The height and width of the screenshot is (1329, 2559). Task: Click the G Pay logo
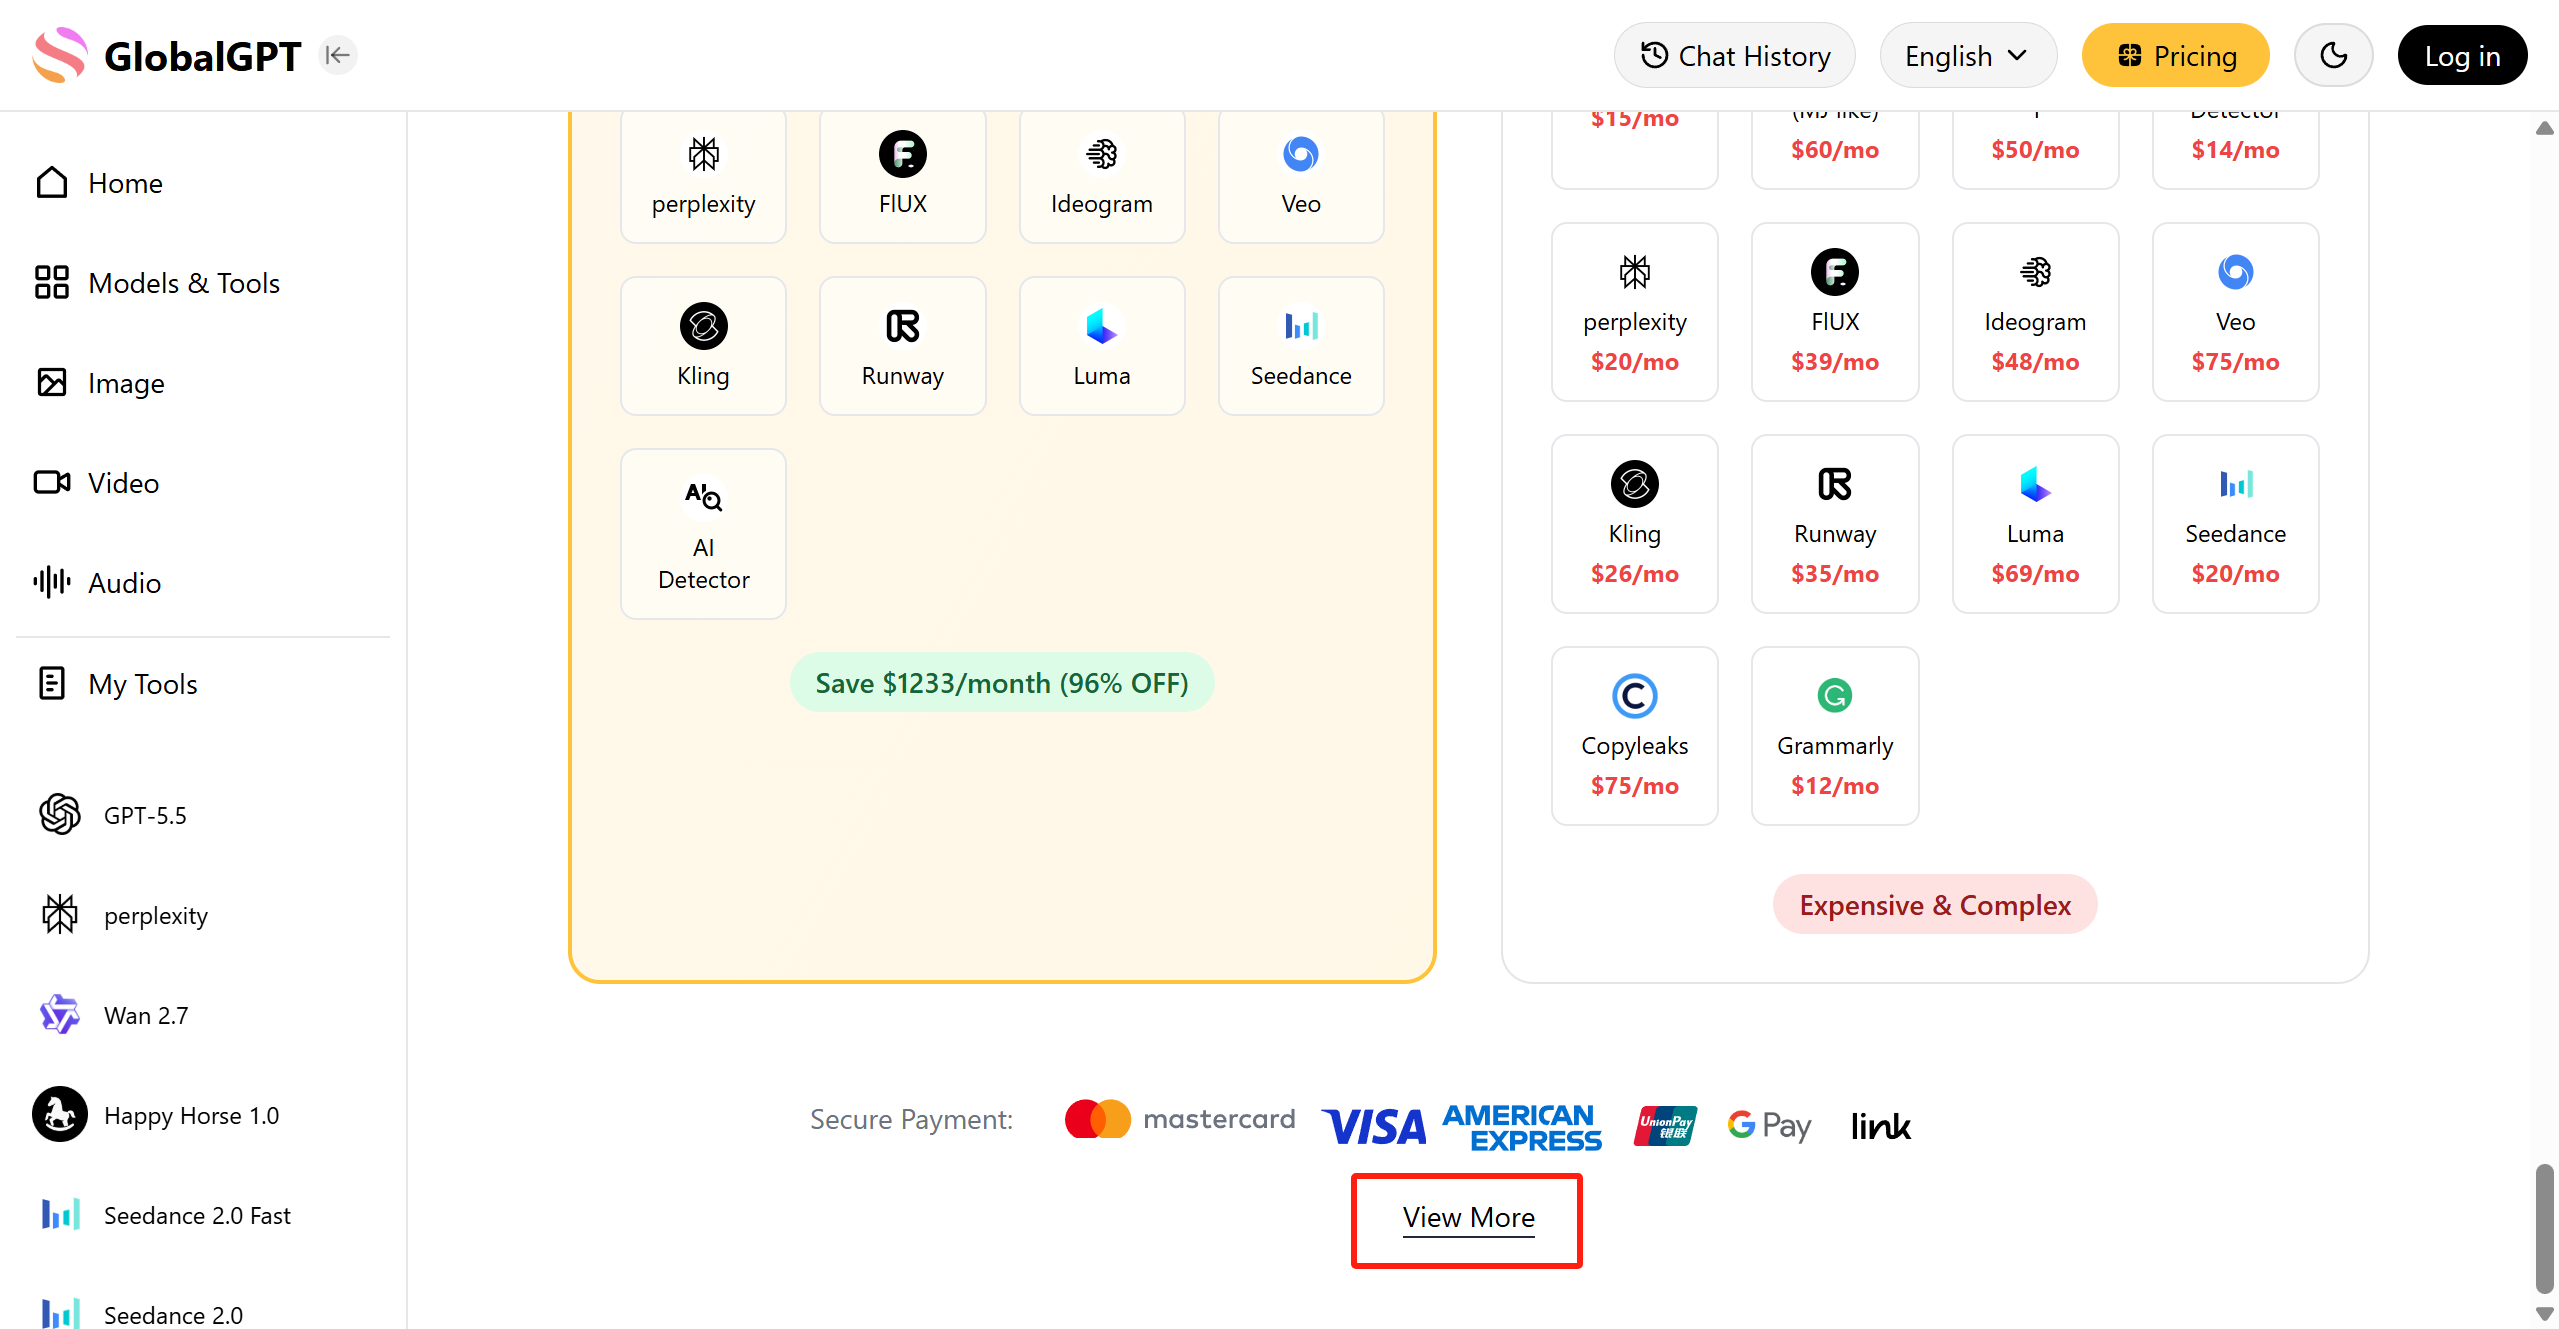1769,1126
